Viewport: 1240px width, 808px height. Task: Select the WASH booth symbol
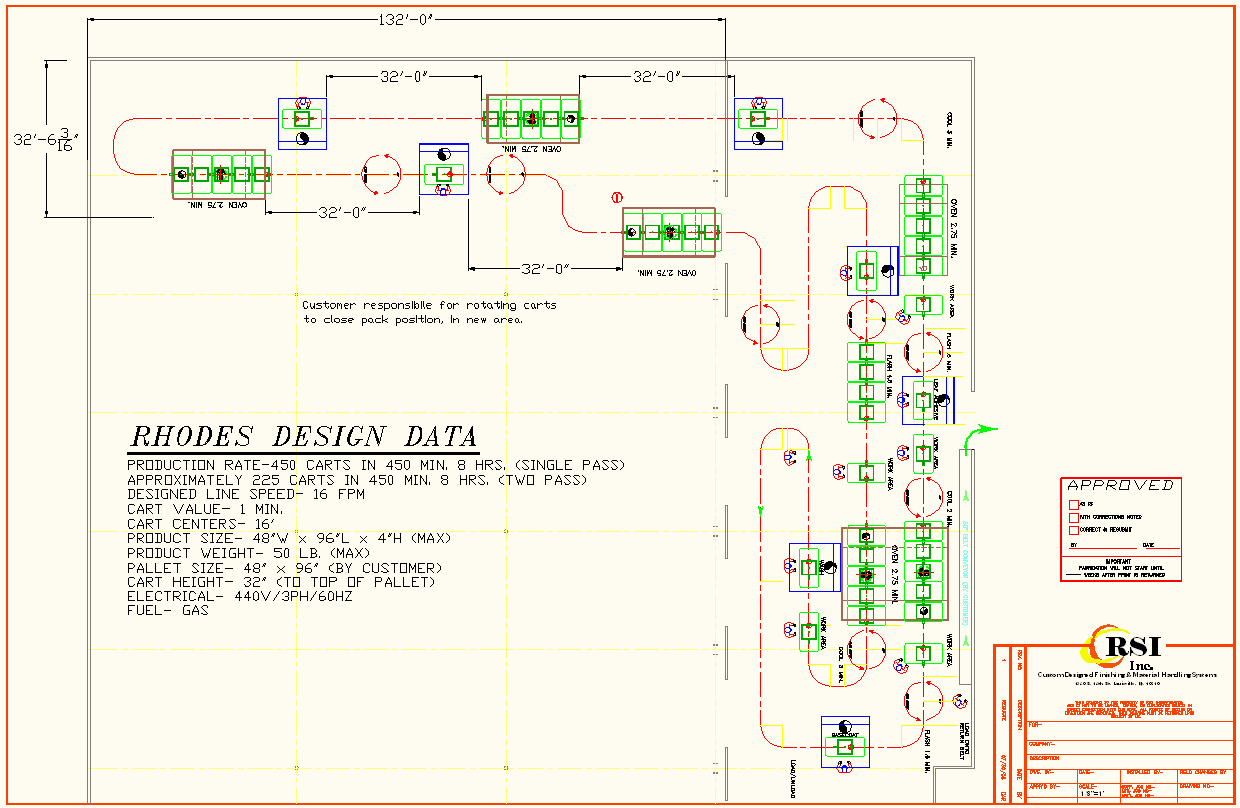coord(814,568)
